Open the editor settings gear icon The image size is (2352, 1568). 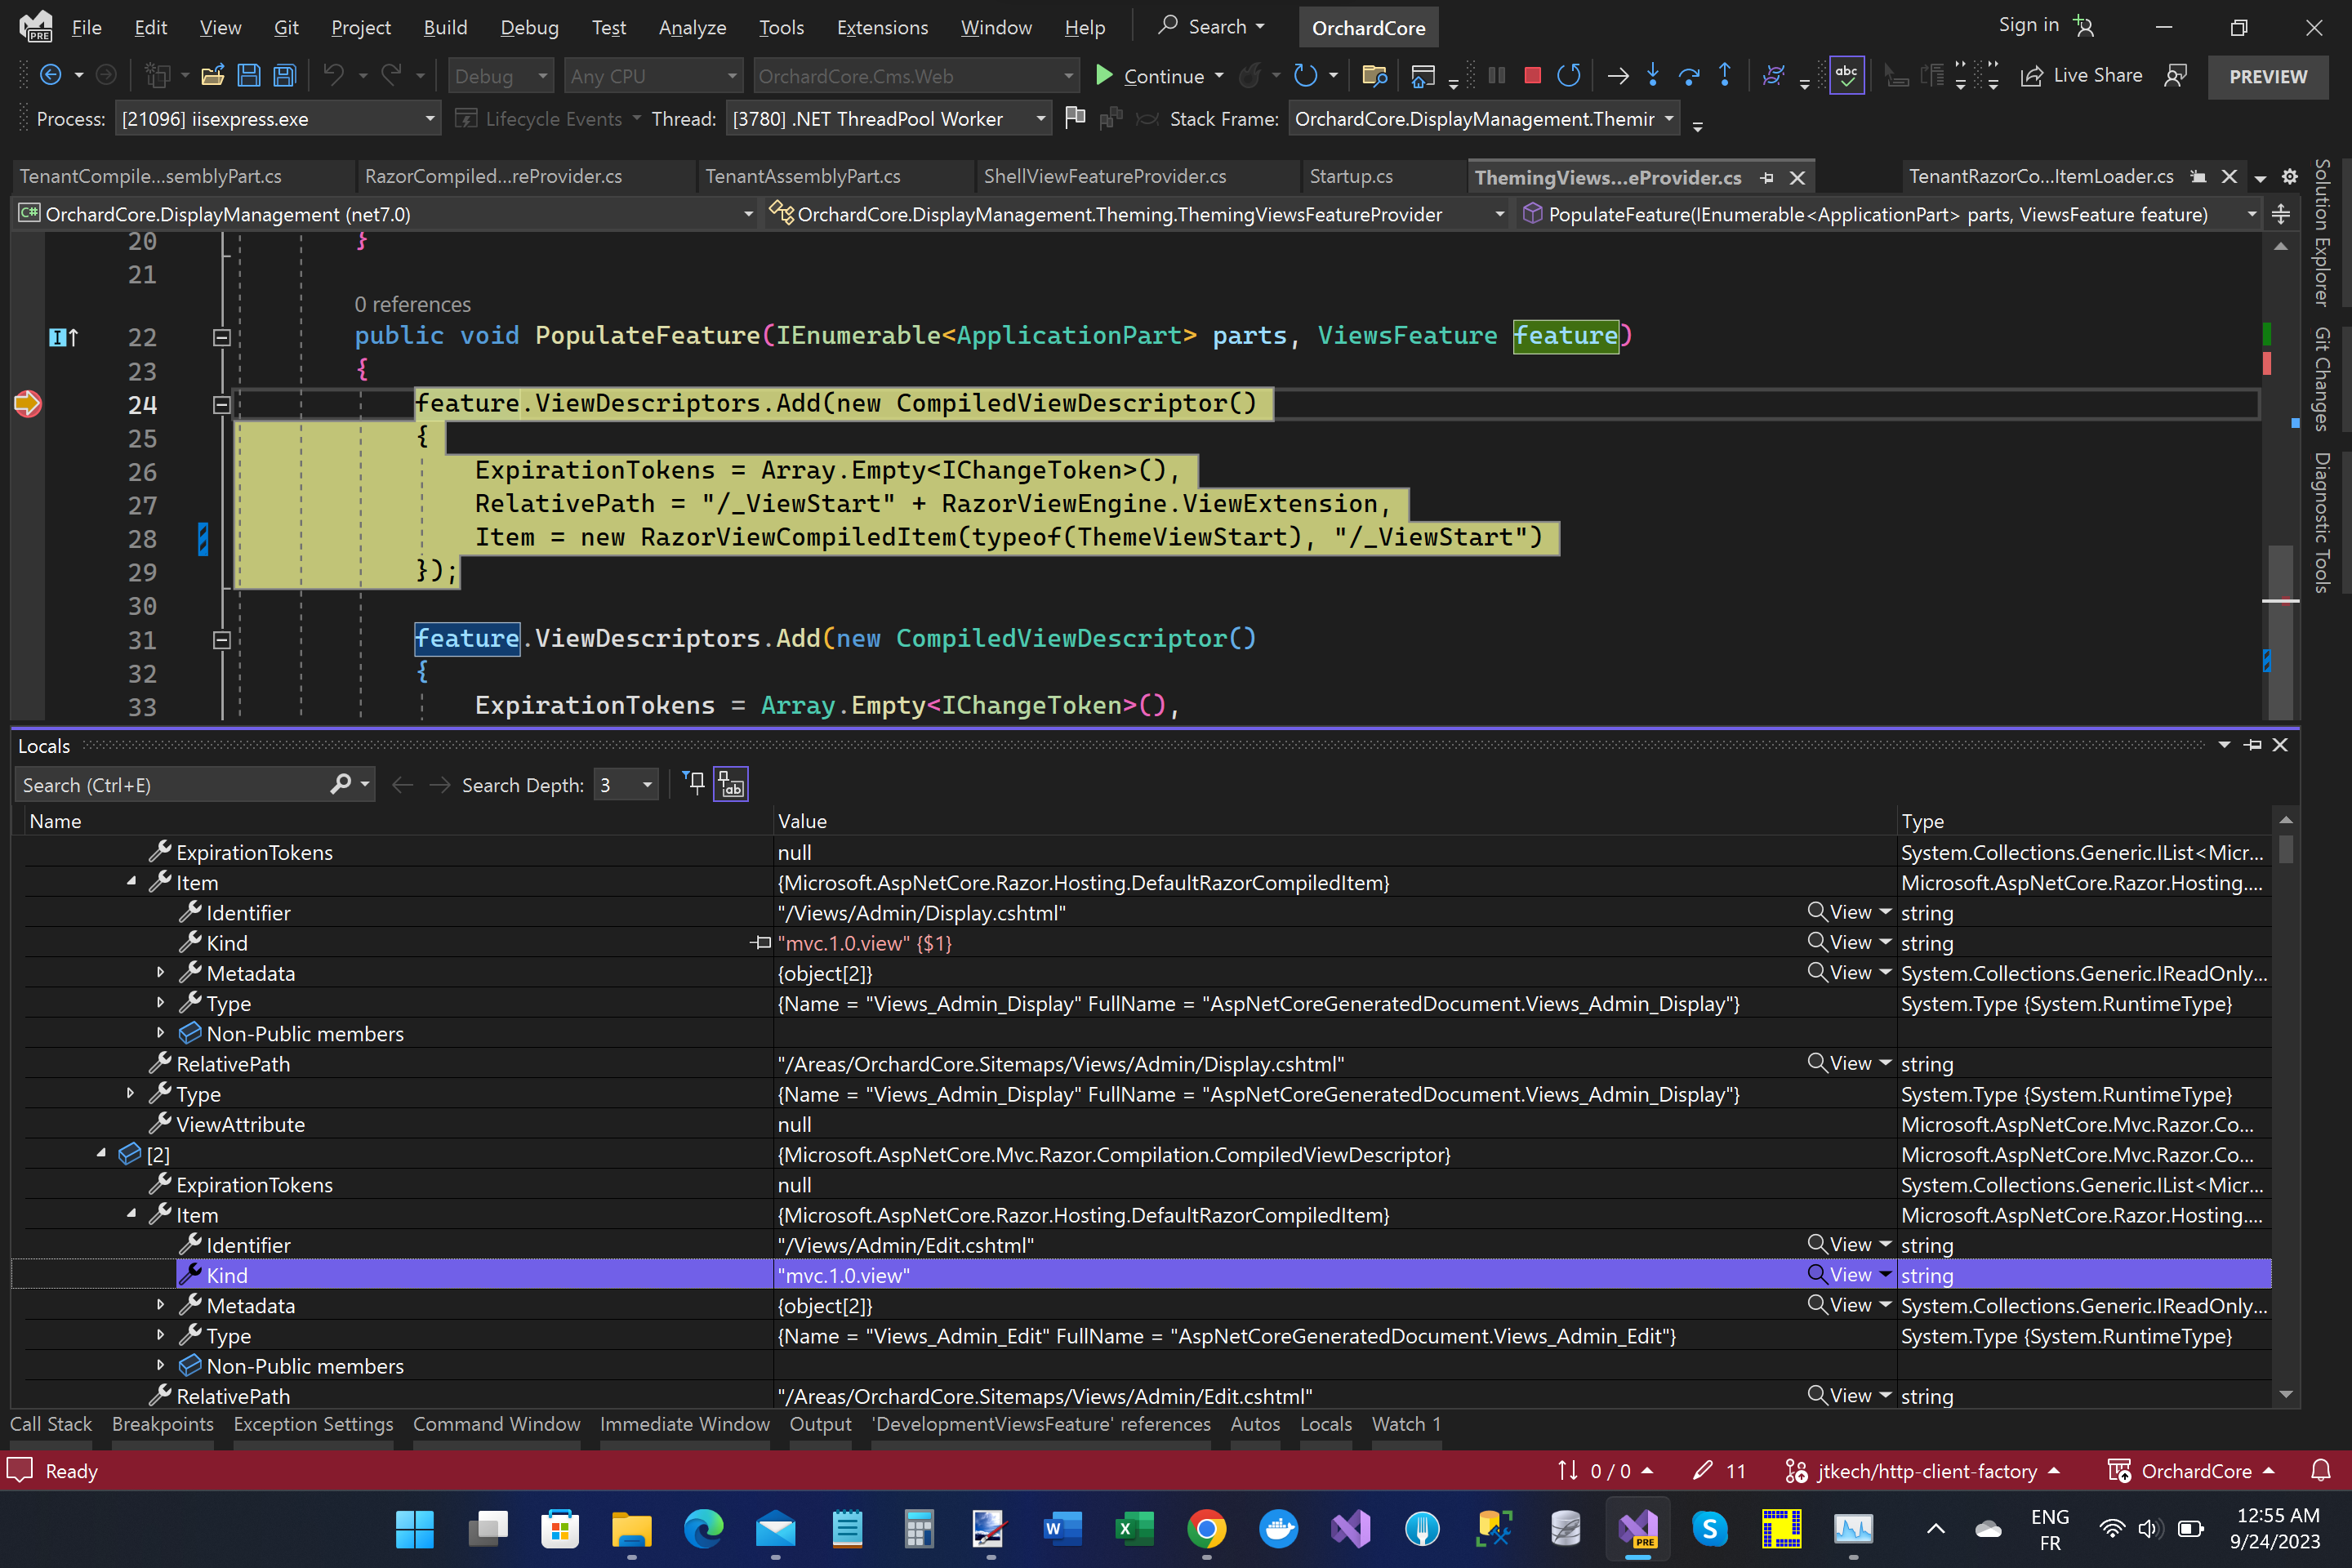(2290, 177)
